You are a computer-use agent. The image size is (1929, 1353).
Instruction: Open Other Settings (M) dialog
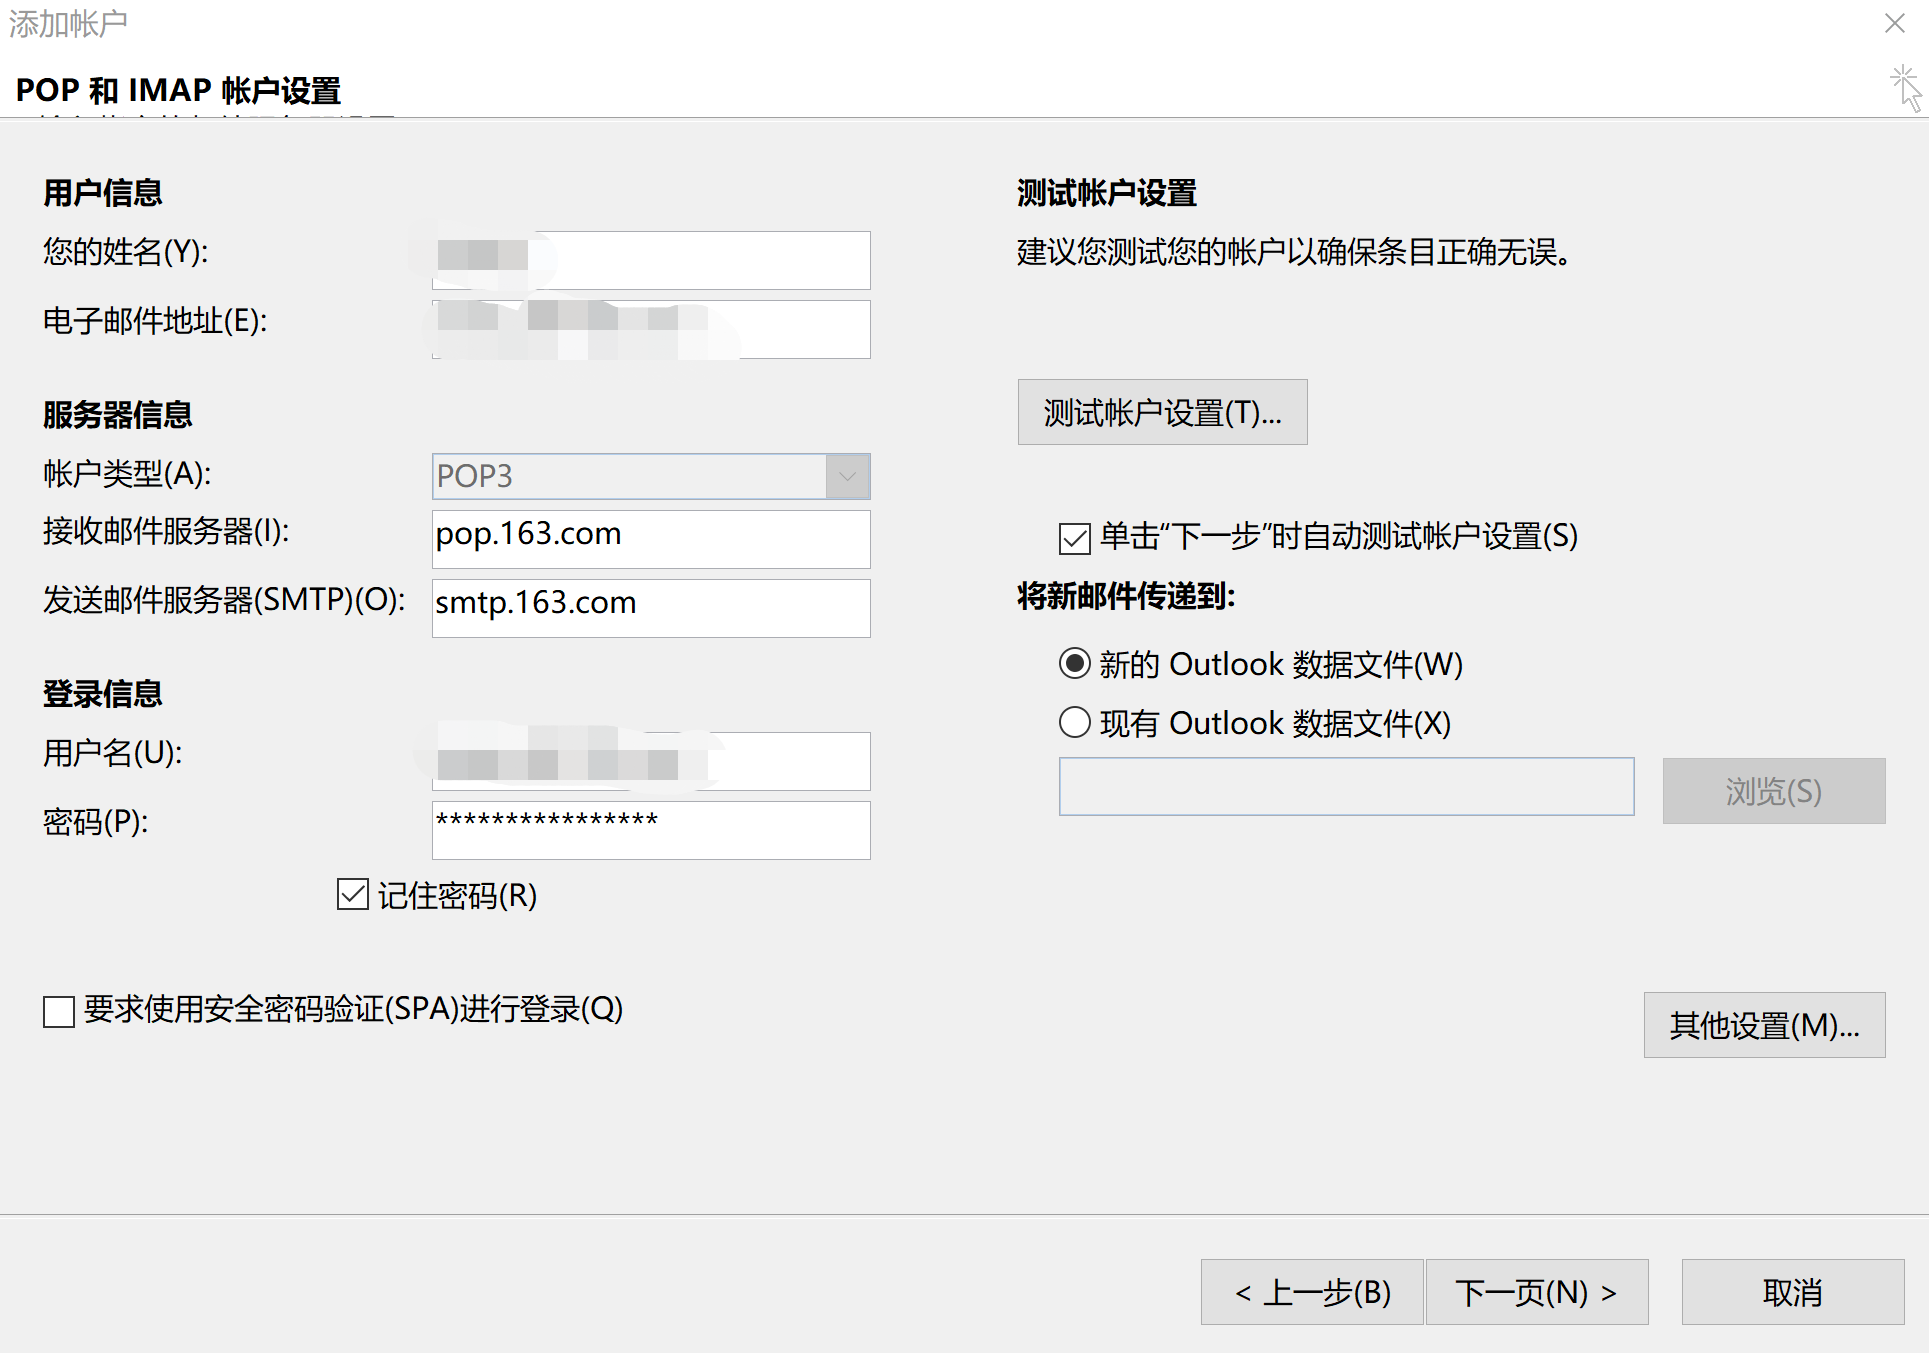1763,1025
